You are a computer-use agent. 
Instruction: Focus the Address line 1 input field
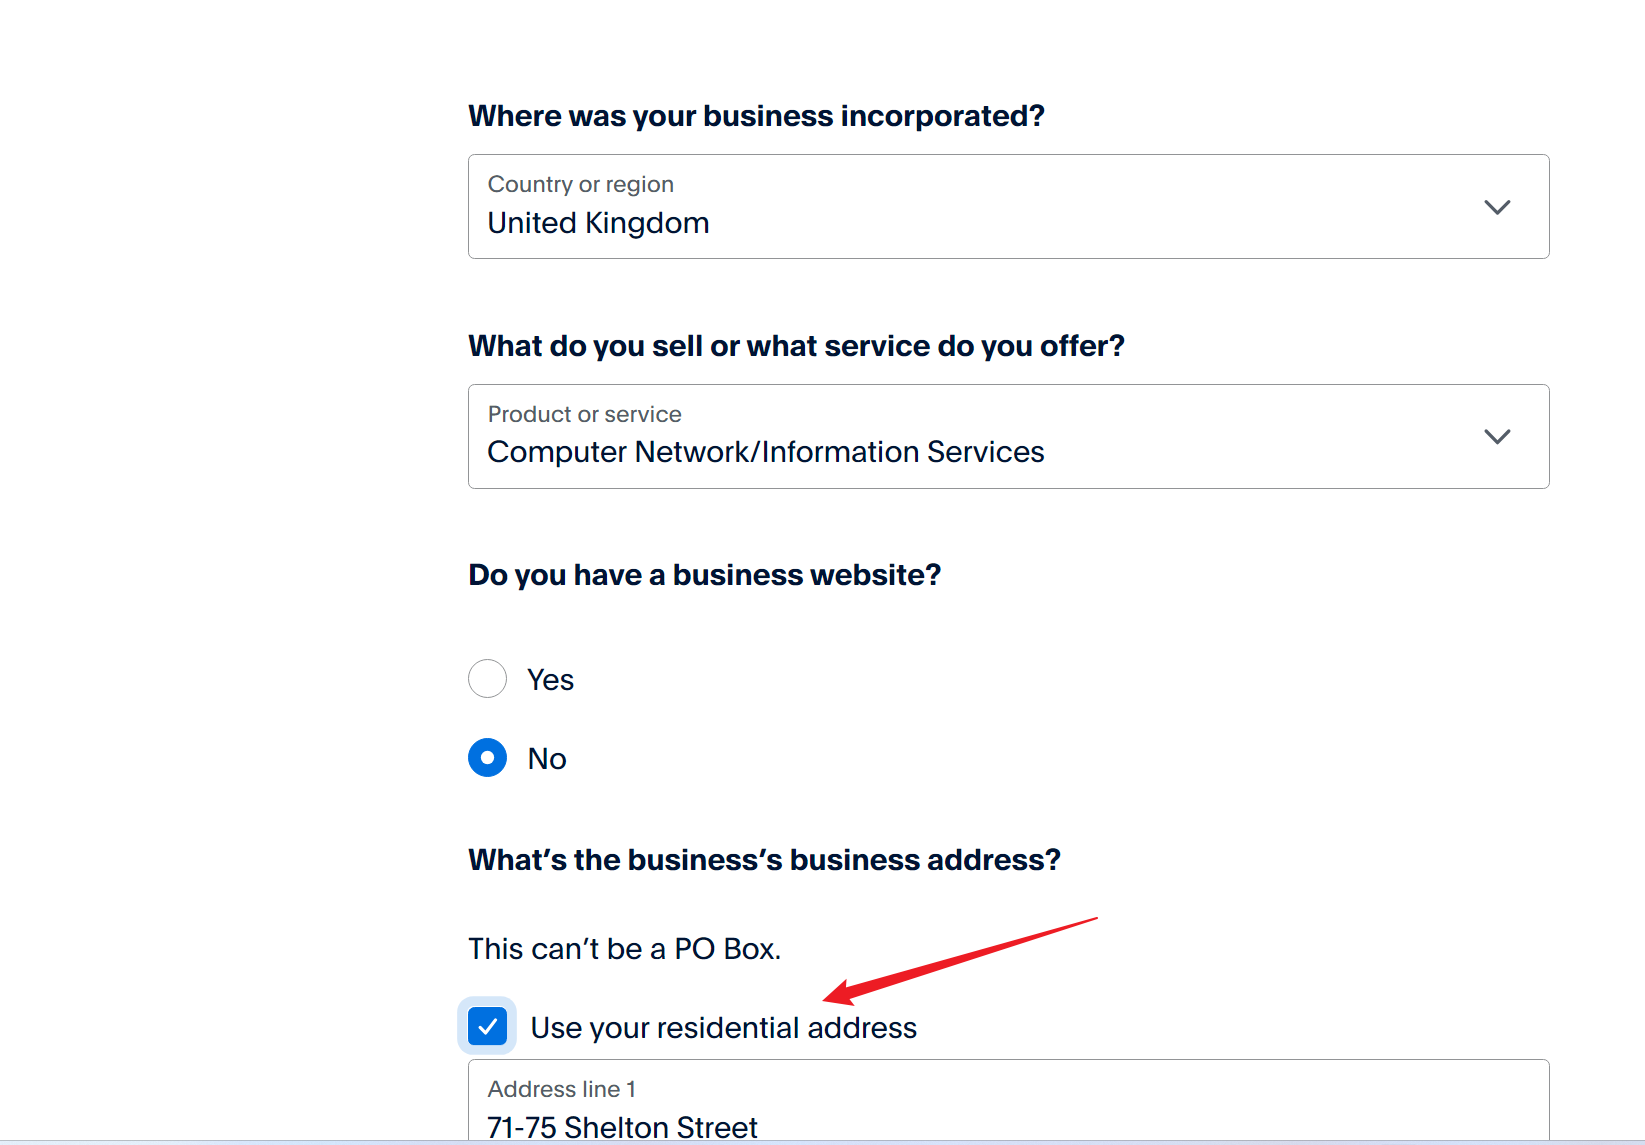point(1008,1110)
